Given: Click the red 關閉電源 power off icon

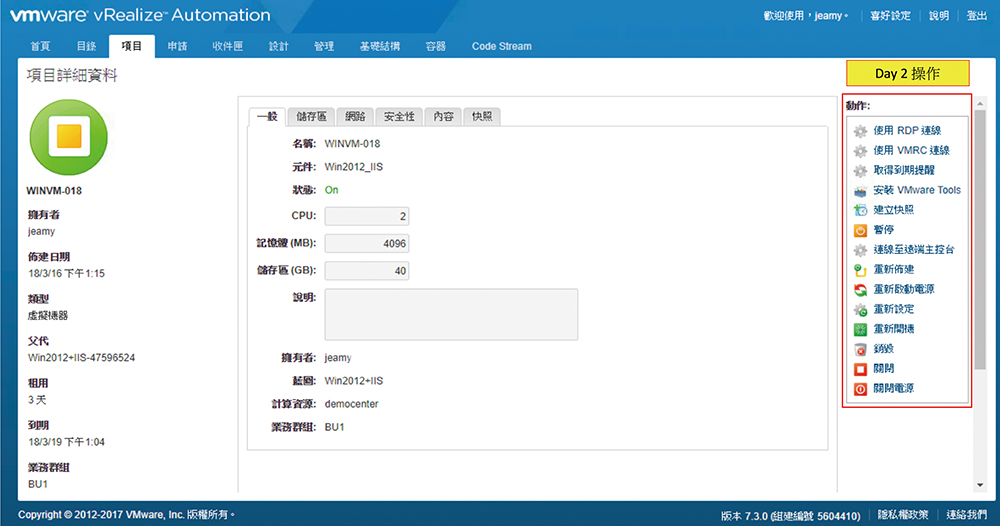Looking at the screenshot, I should coord(860,388).
